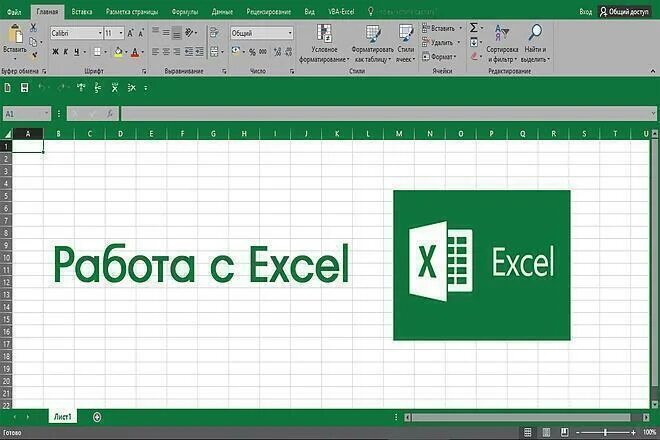660x440 pixels.
Task: Click the large Вставить paste clipboard icon
Action: 15,34
